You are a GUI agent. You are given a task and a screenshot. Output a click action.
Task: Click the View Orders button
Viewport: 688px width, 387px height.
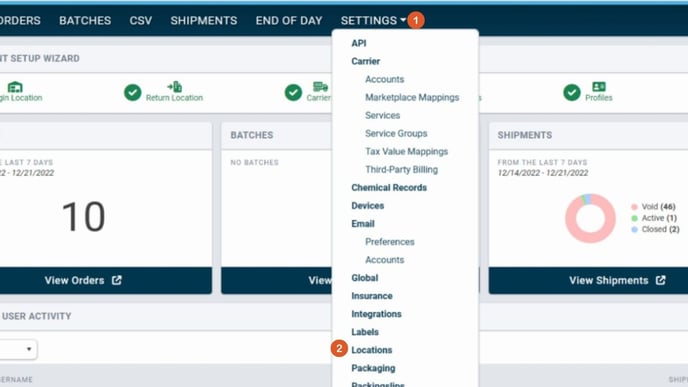(106, 280)
